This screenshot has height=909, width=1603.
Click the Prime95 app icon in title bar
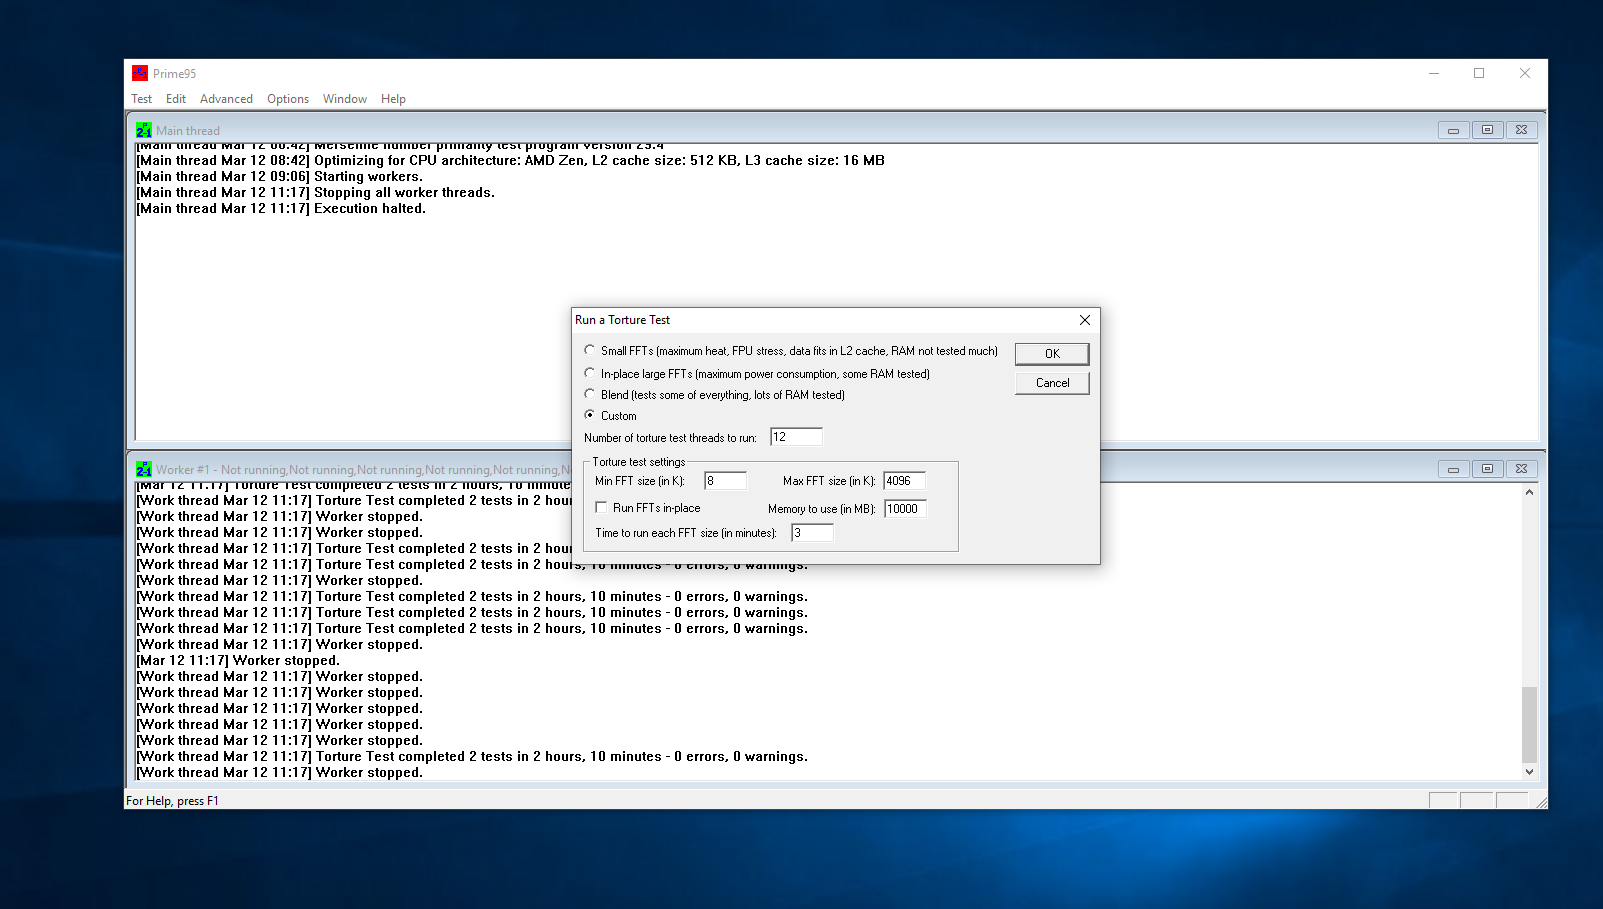(x=140, y=73)
